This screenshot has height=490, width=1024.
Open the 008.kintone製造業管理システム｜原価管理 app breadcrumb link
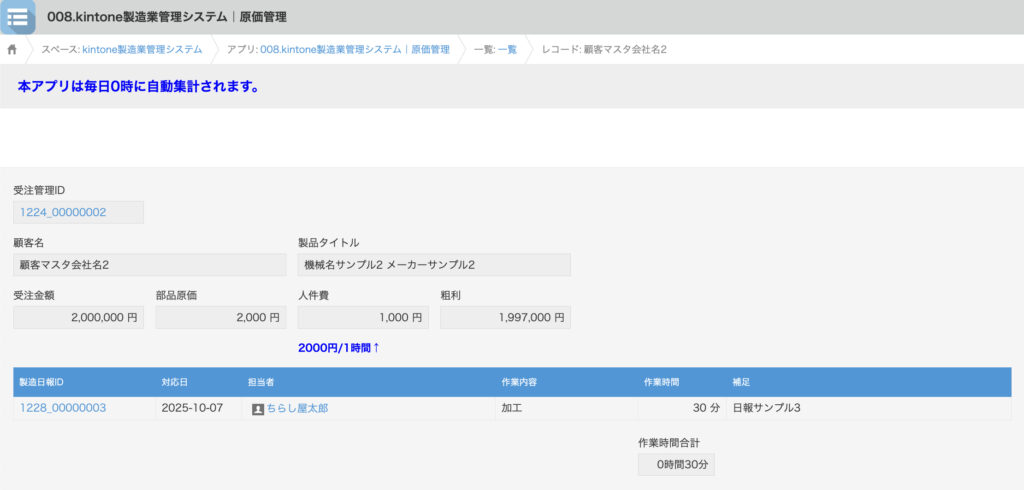(354, 49)
